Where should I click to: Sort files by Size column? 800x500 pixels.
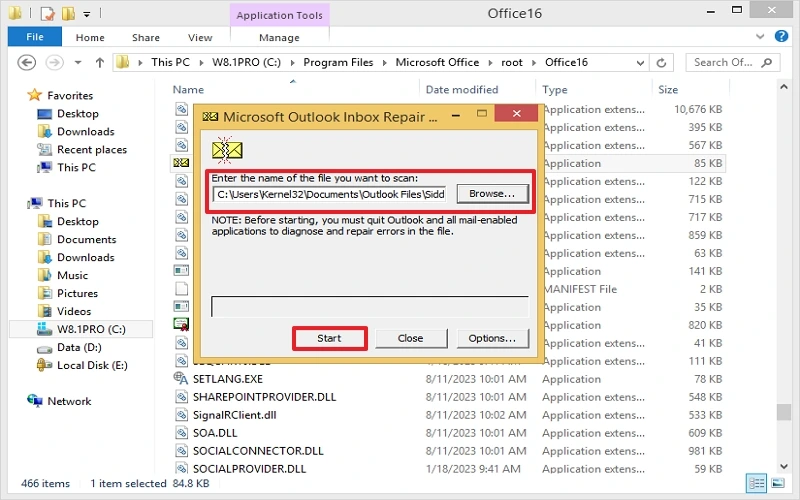[668, 89]
